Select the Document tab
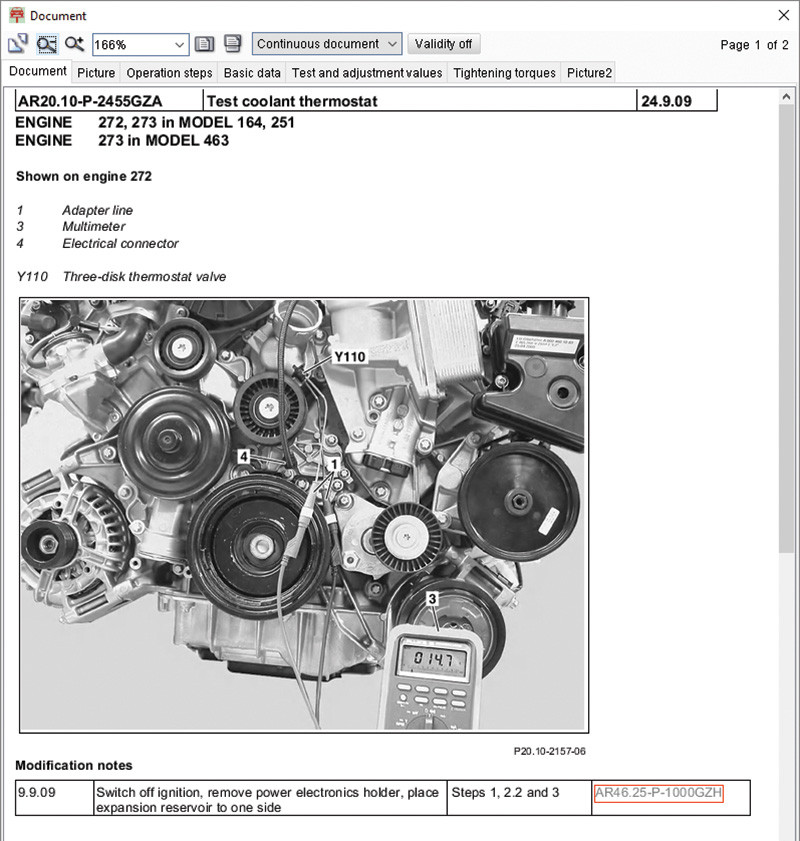 pyautogui.click(x=38, y=72)
